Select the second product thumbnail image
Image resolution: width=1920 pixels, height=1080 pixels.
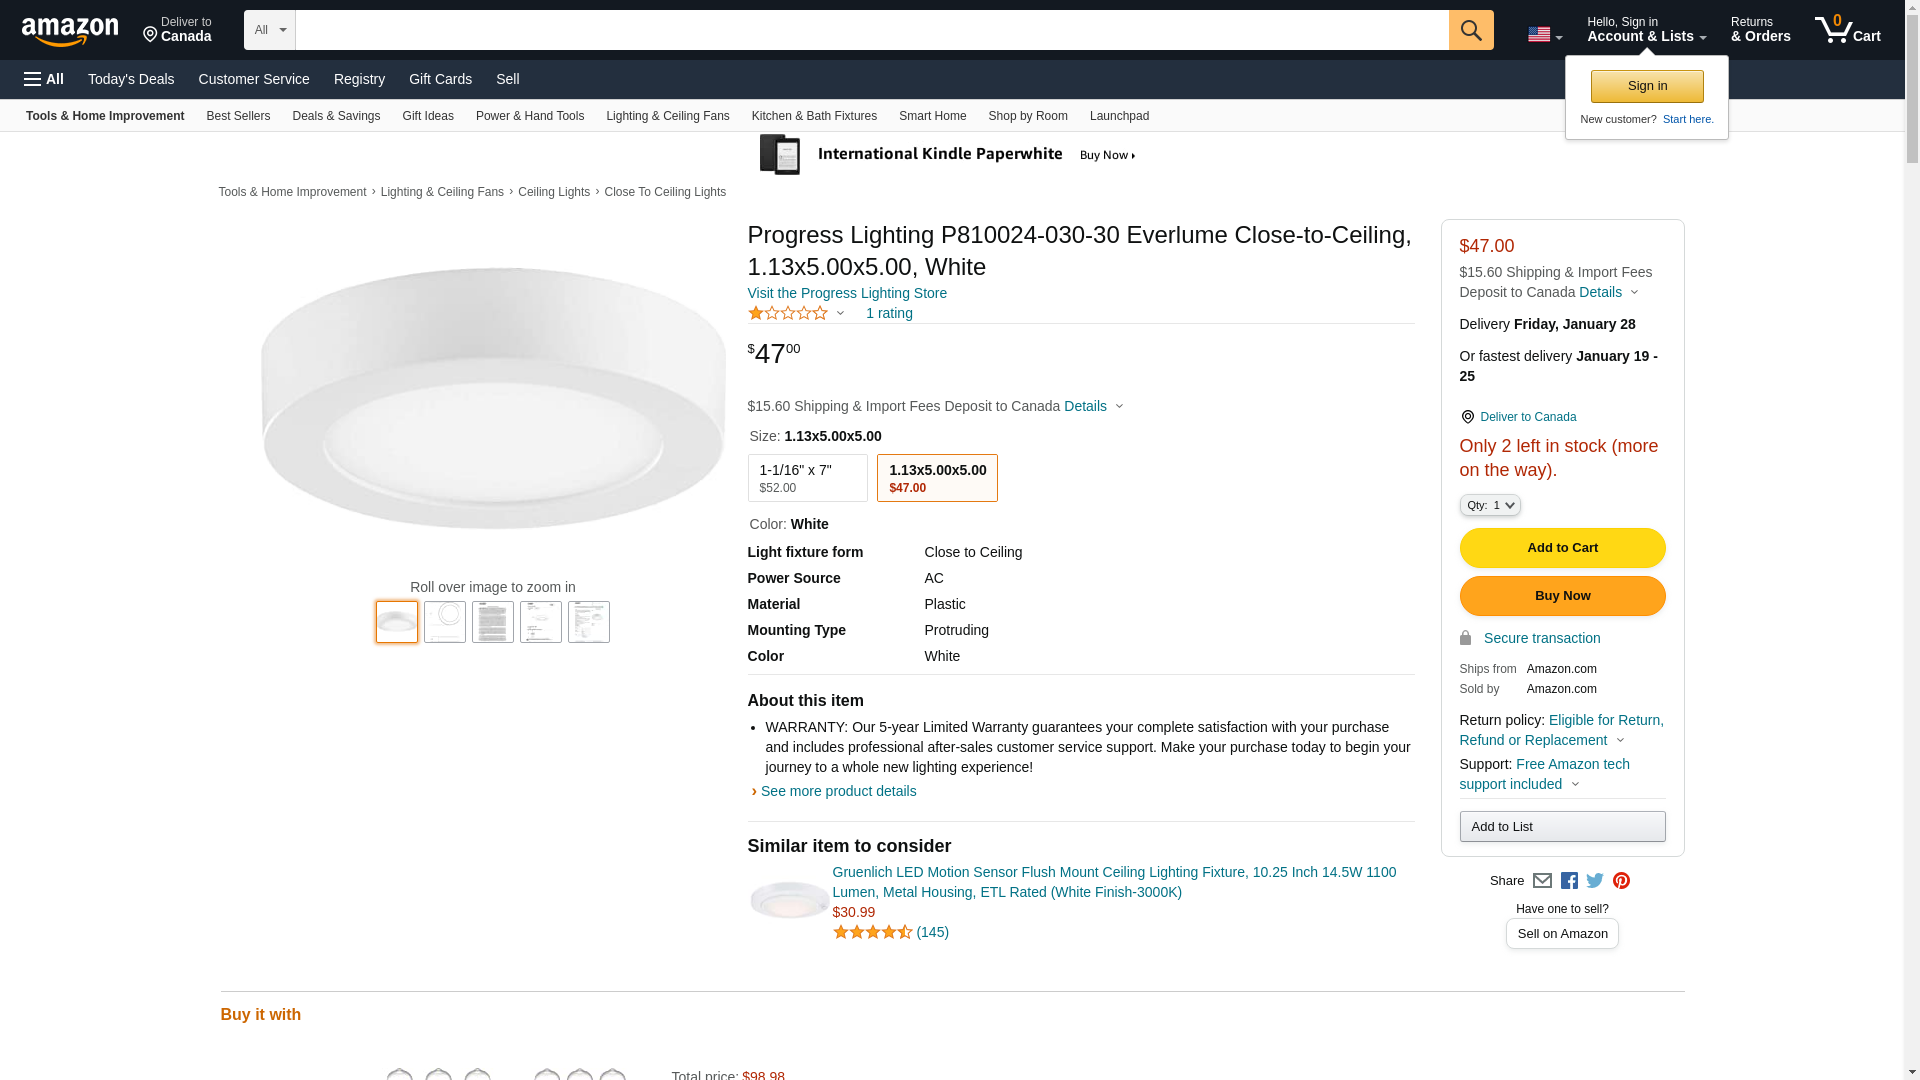point(445,622)
